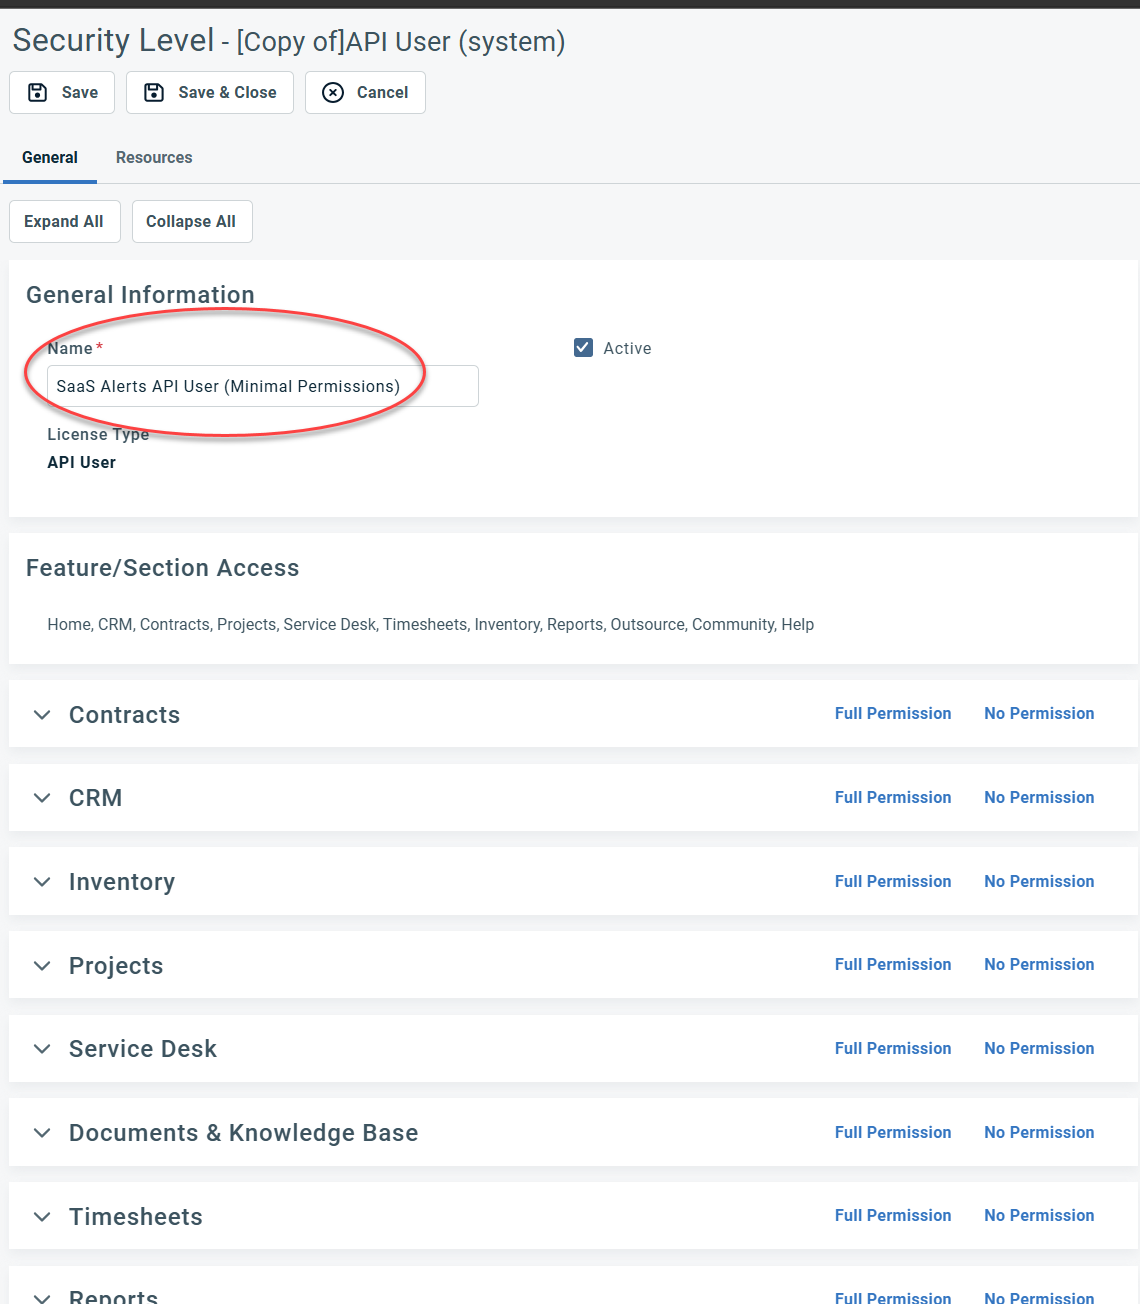Expand the Service Desk section

point(42,1049)
